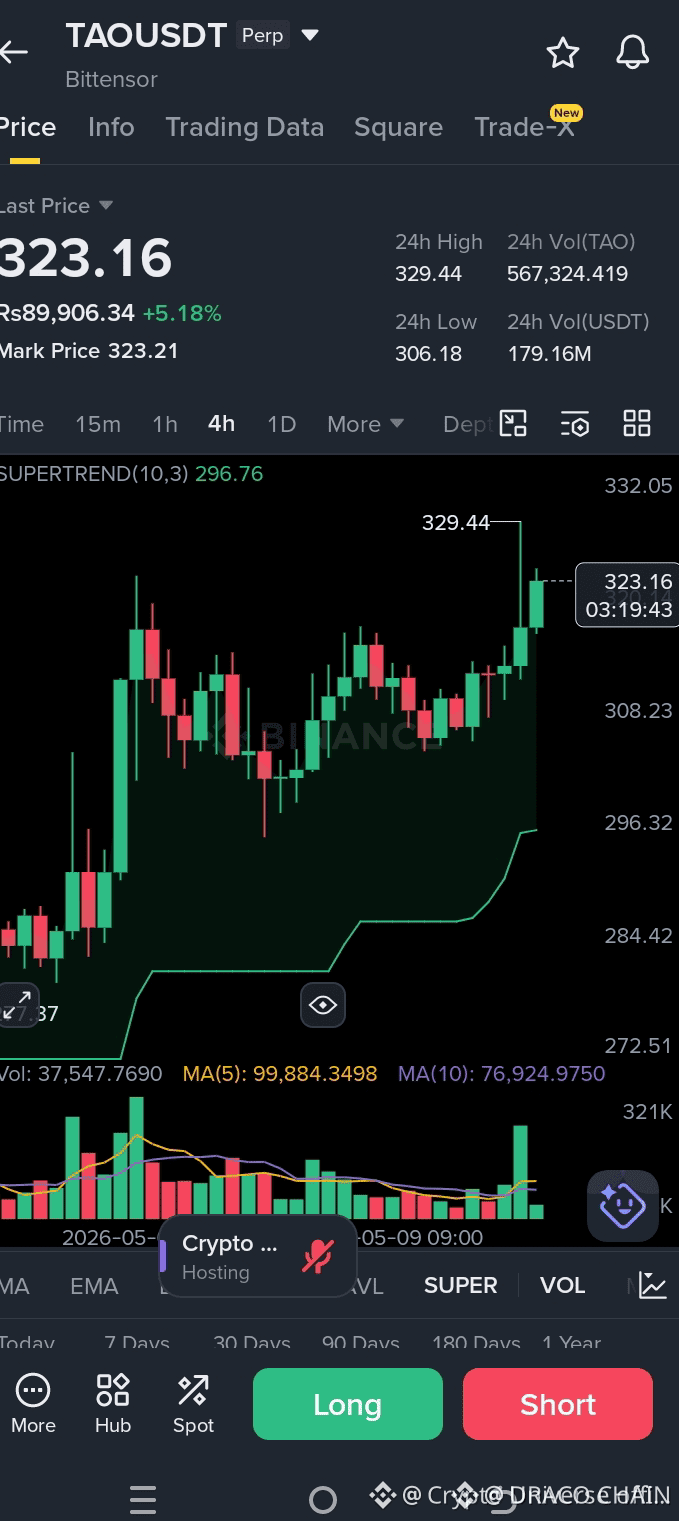The width and height of the screenshot is (679, 1521).
Task: Tap the green Long button
Action: tap(348, 1404)
